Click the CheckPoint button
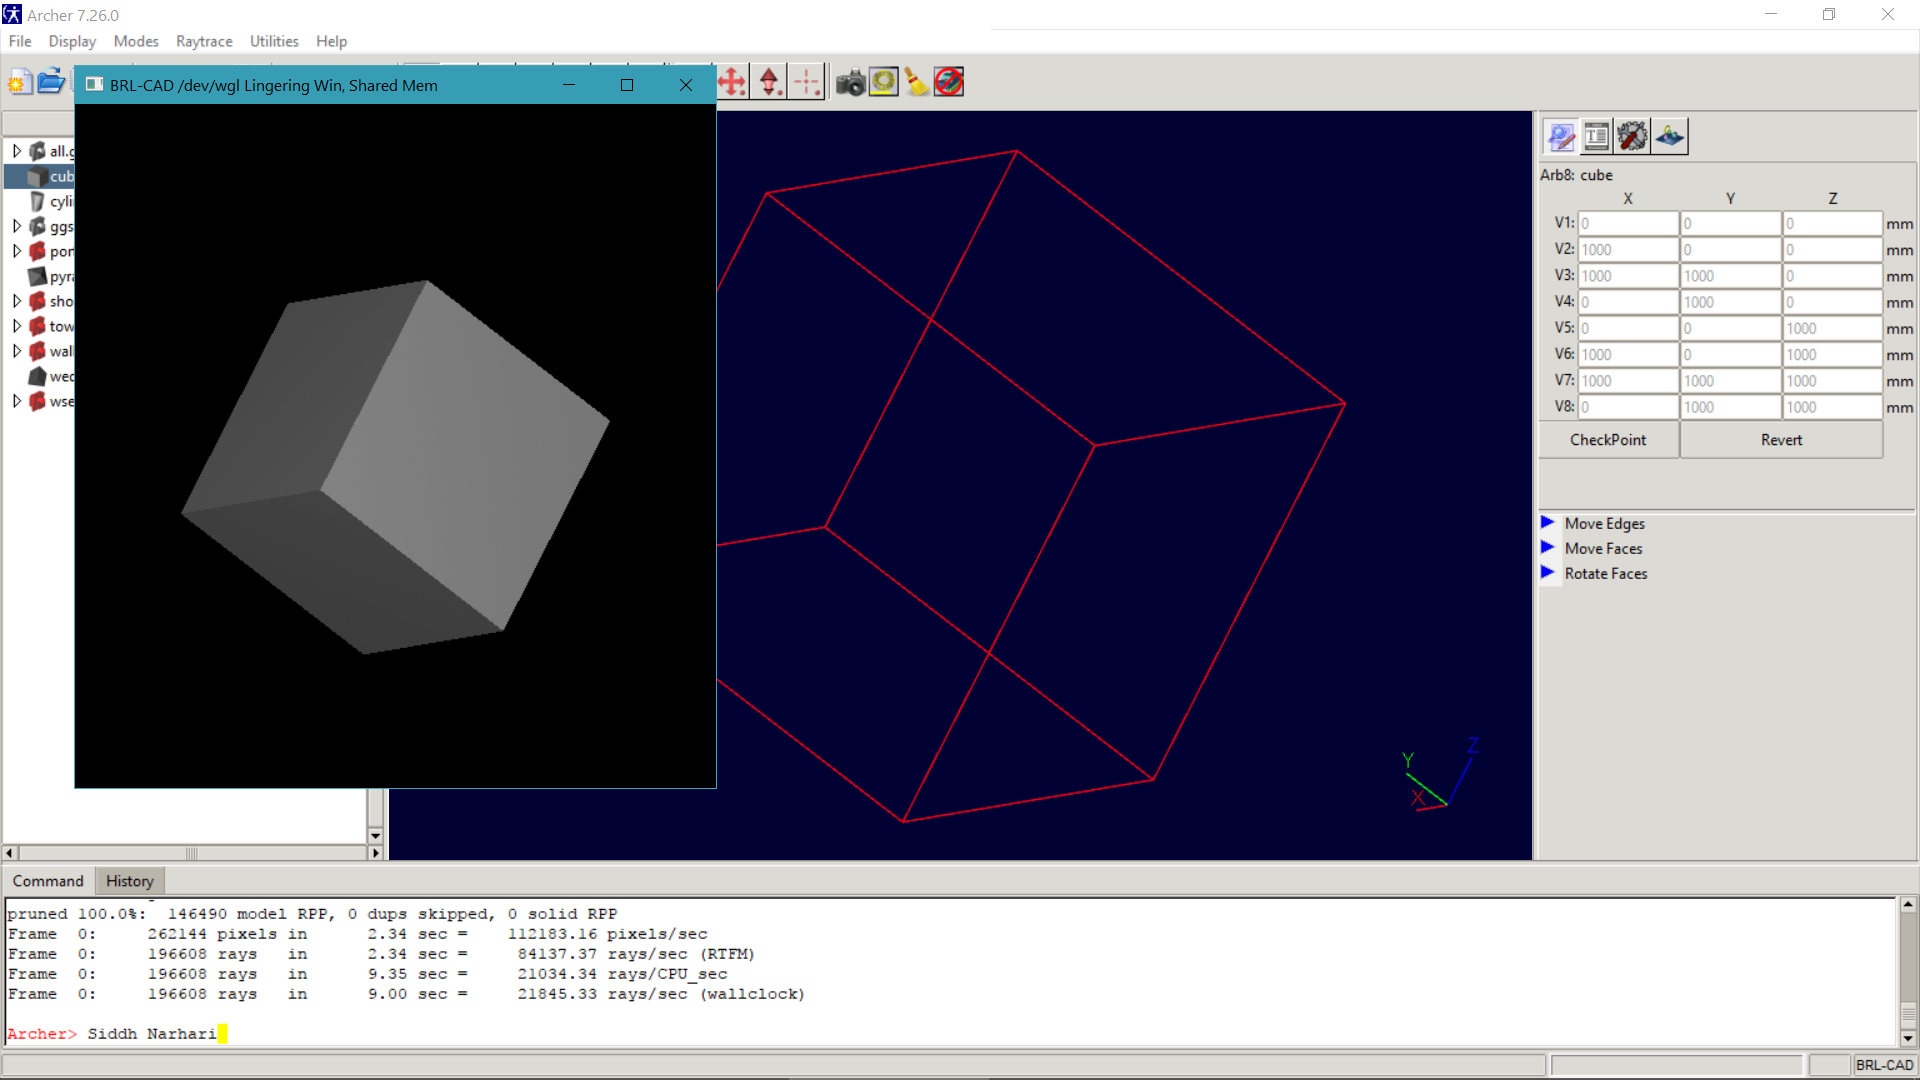This screenshot has width=1920, height=1080. [1608, 440]
